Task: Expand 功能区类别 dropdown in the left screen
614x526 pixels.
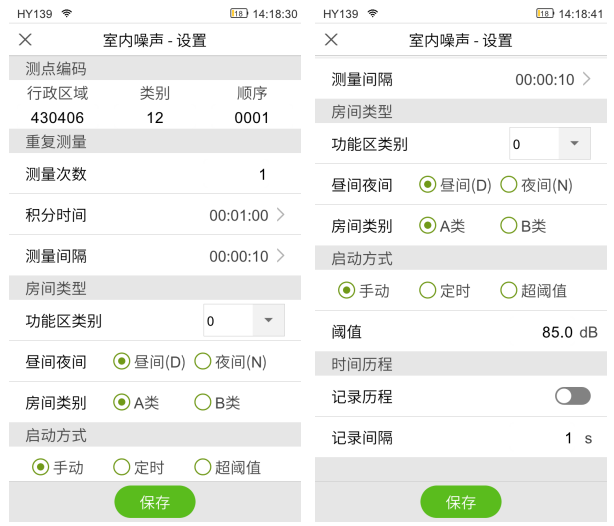Action: pyautogui.click(x=268, y=321)
